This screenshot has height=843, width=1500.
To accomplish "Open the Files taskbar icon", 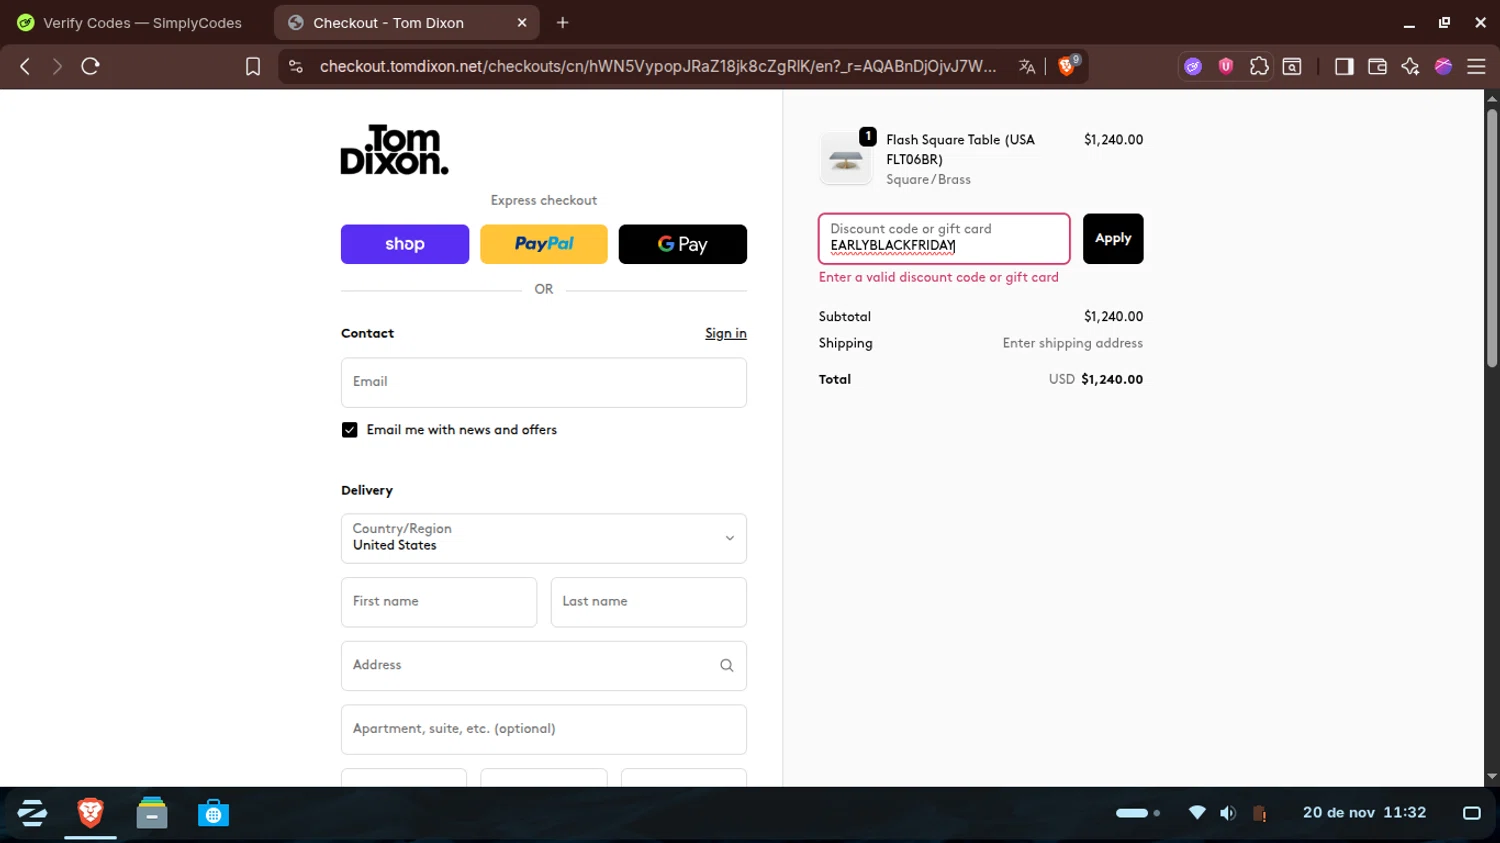I will [x=152, y=813].
